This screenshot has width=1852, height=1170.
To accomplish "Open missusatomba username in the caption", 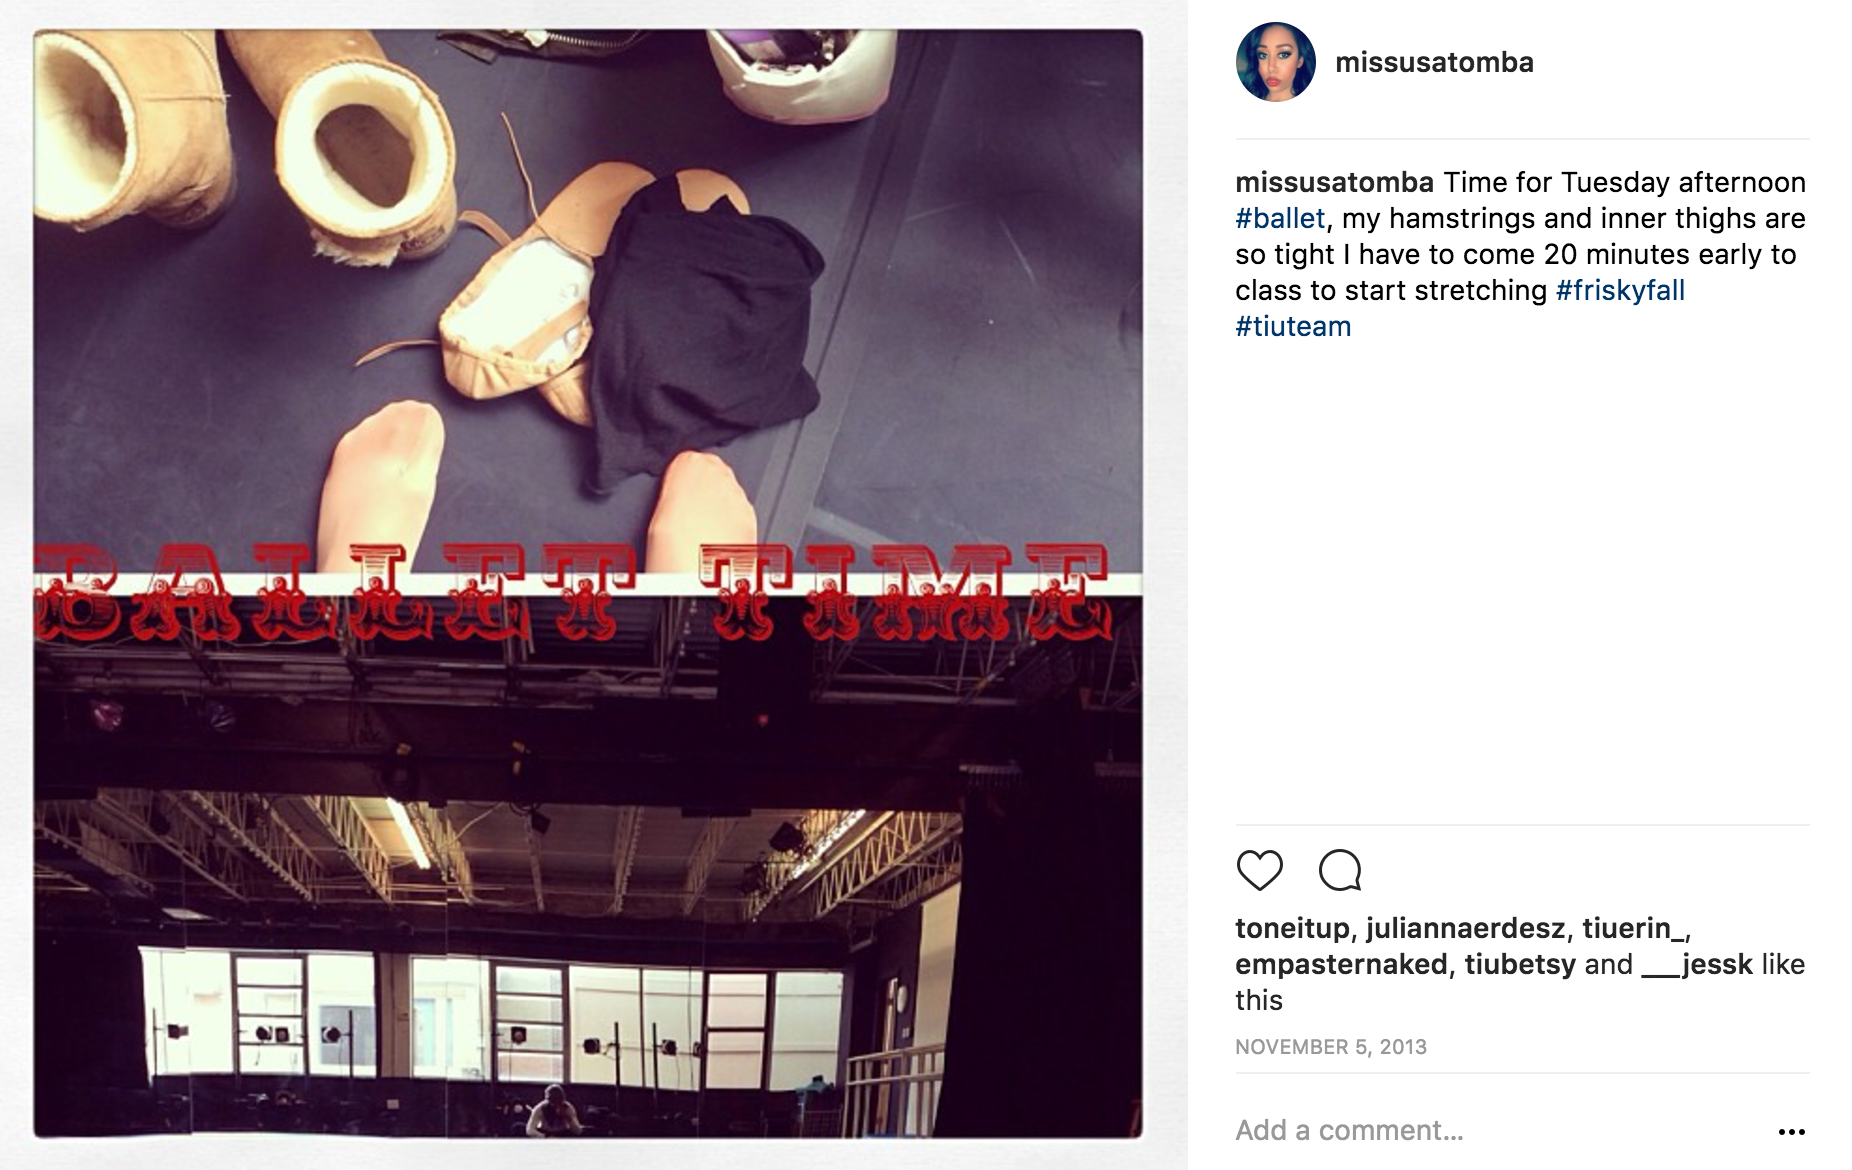I will tap(1334, 182).
